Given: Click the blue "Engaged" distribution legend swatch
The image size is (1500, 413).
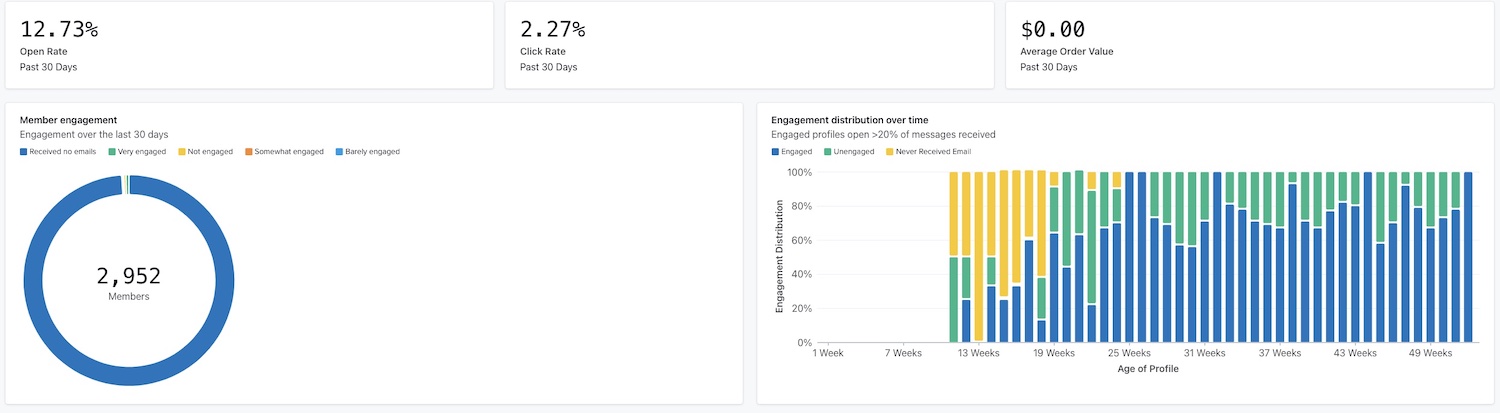Looking at the screenshot, I should pyautogui.click(x=776, y=152).
